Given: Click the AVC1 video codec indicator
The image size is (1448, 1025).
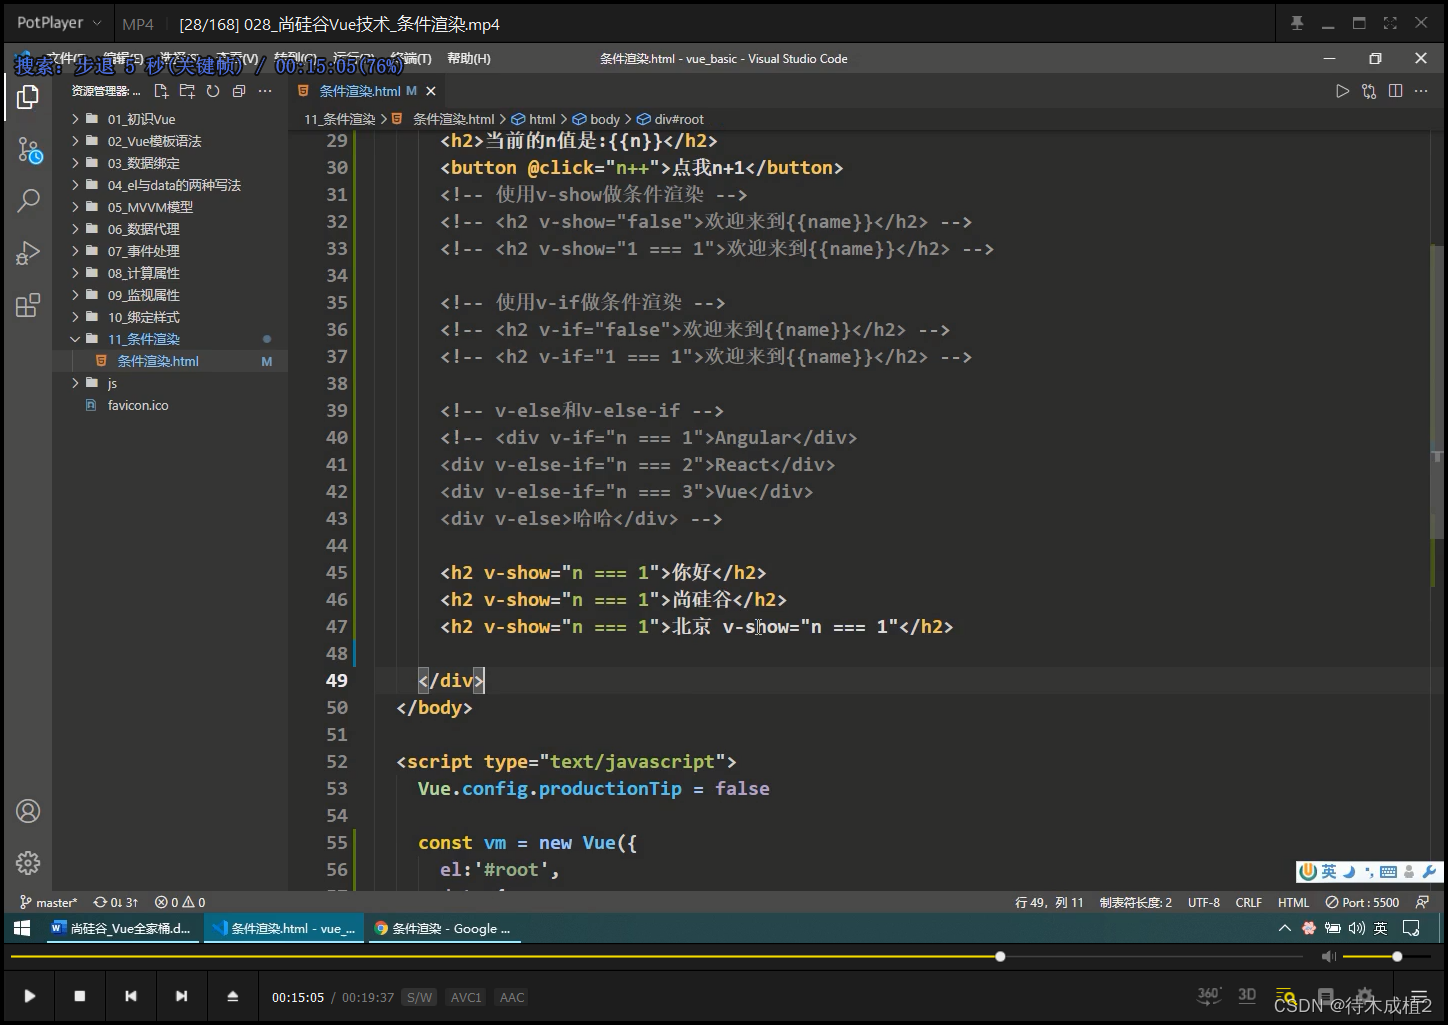Looking at the screenshot, I should [466, 997].
